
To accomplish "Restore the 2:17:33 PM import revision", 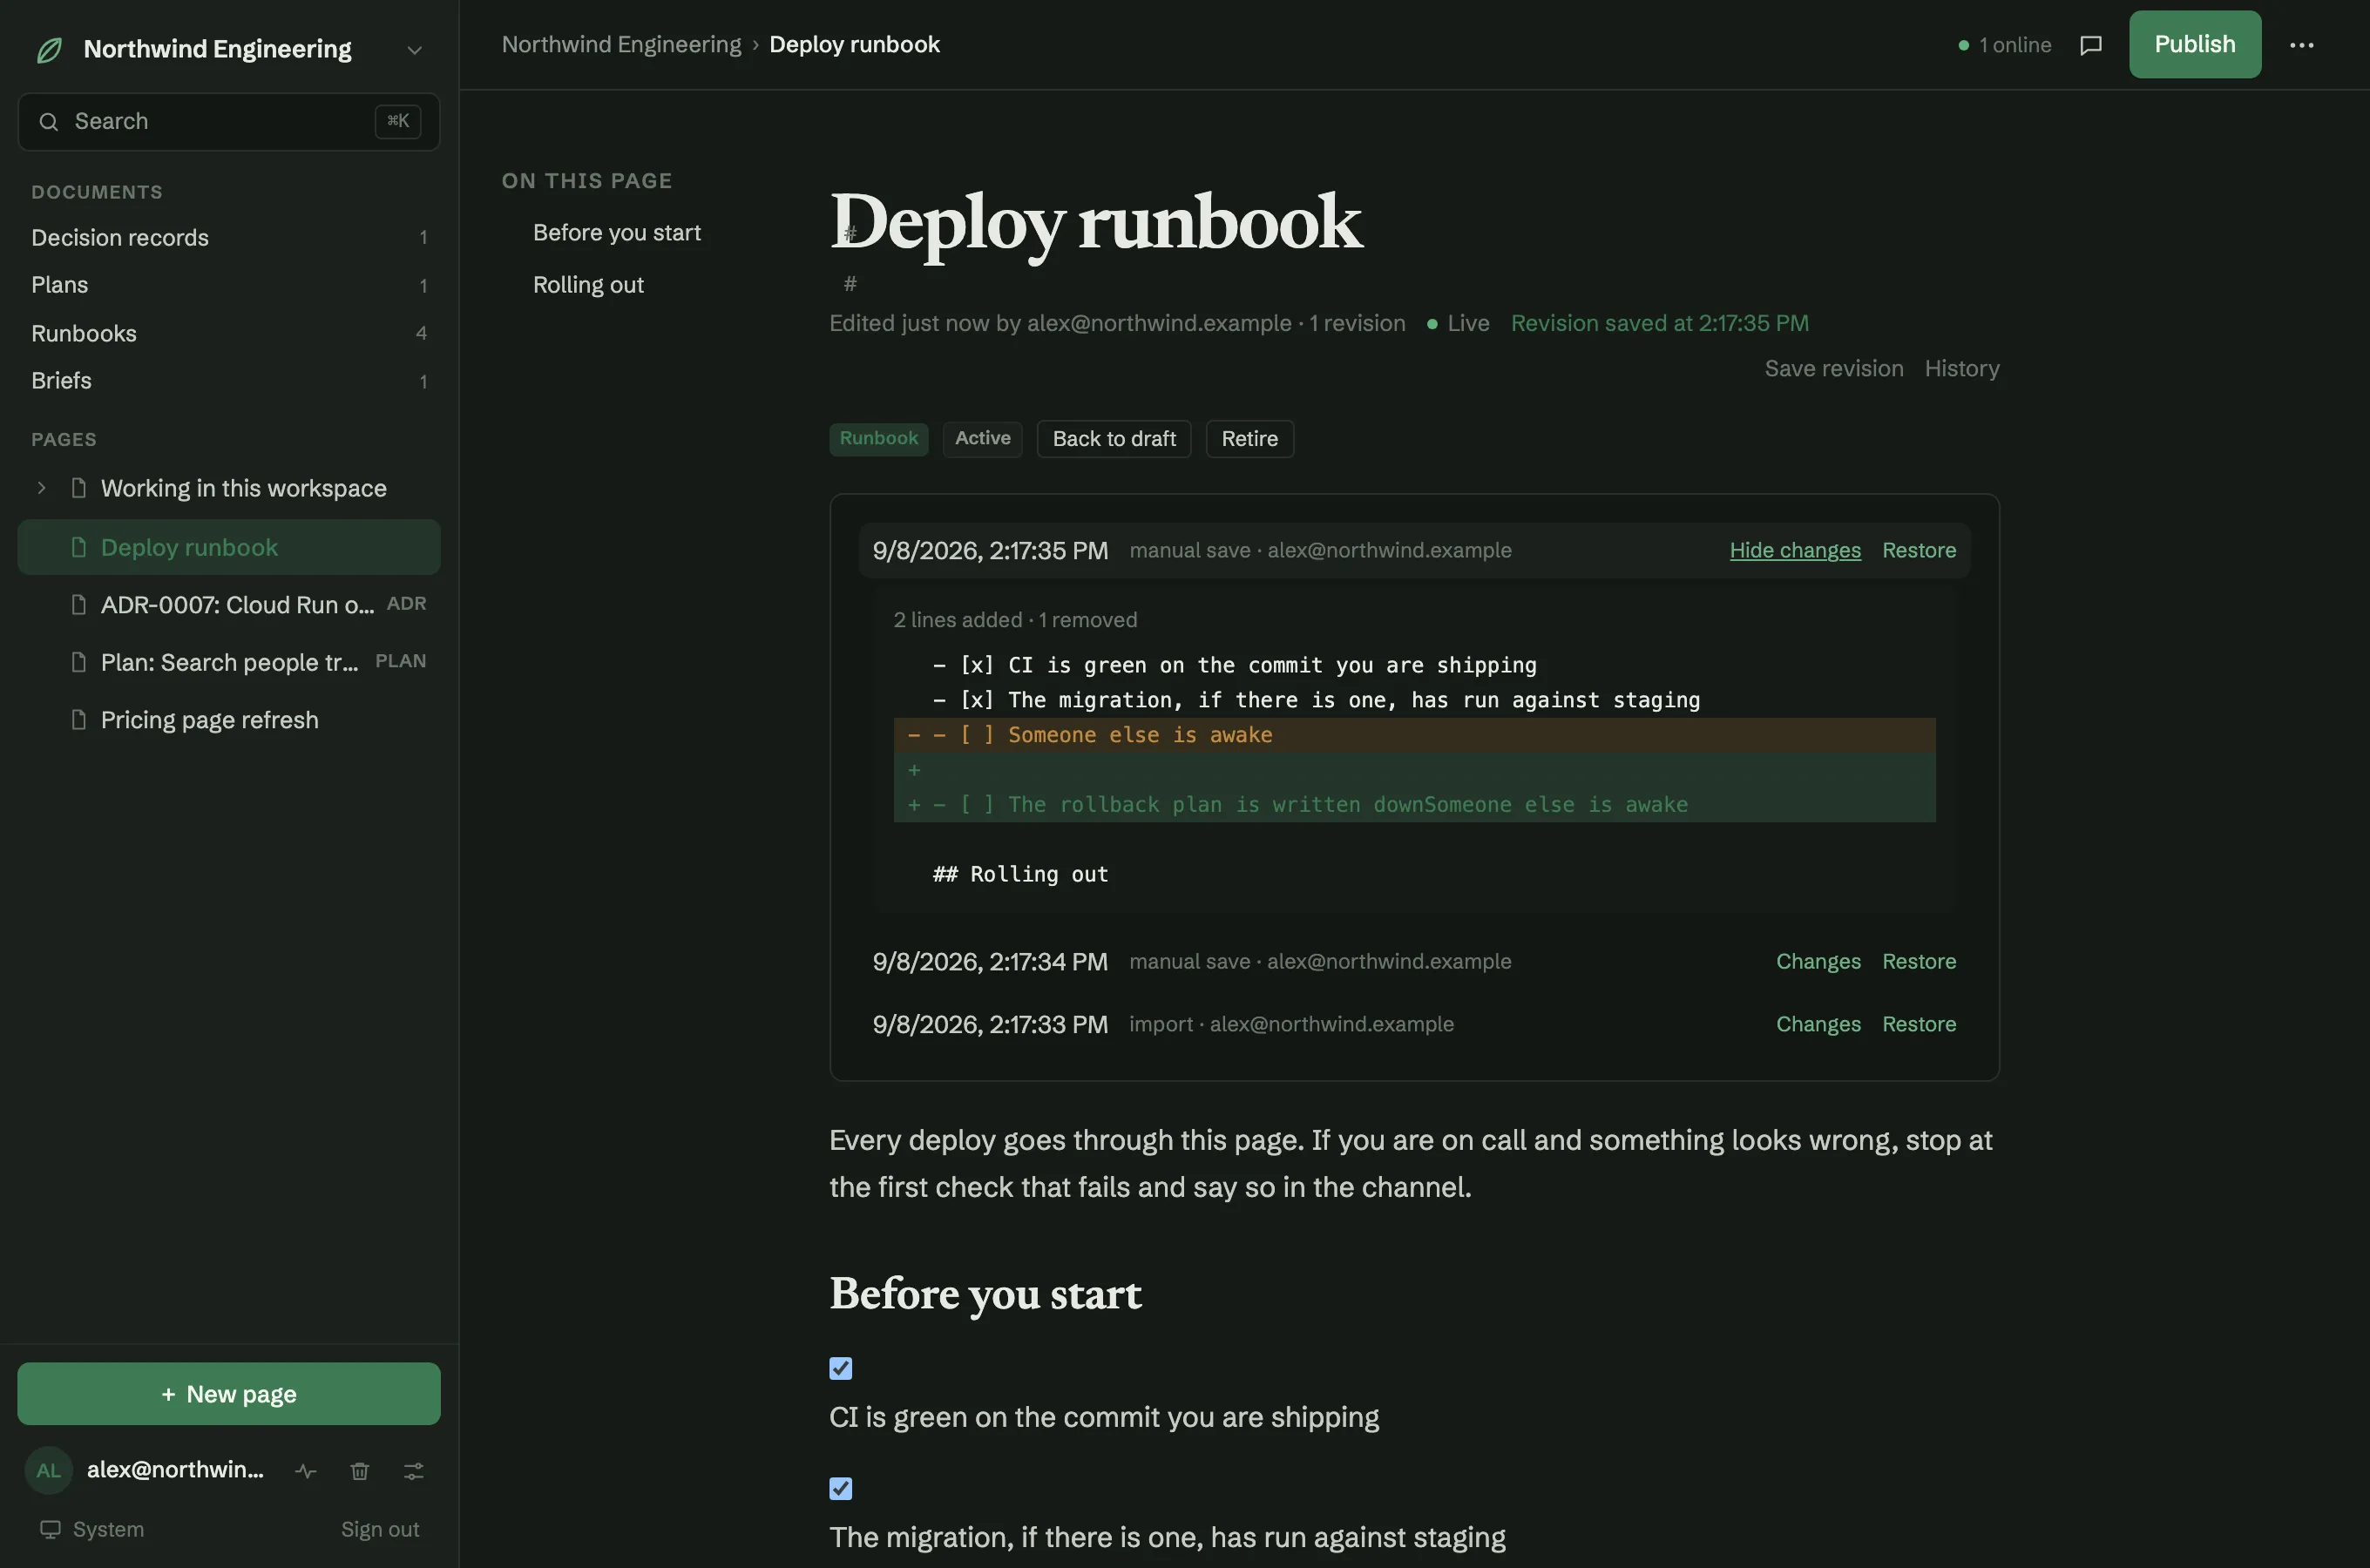I will [1919, 1024].
